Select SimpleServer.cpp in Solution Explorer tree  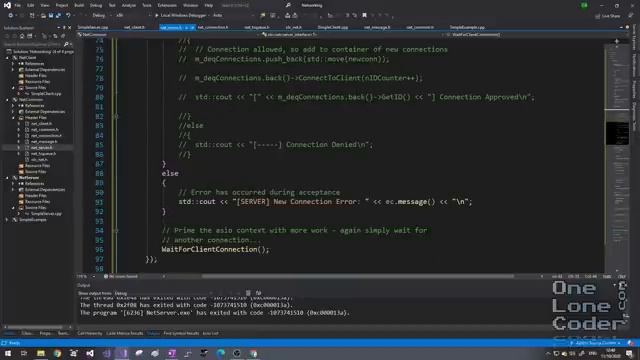[x=46, y=214]
